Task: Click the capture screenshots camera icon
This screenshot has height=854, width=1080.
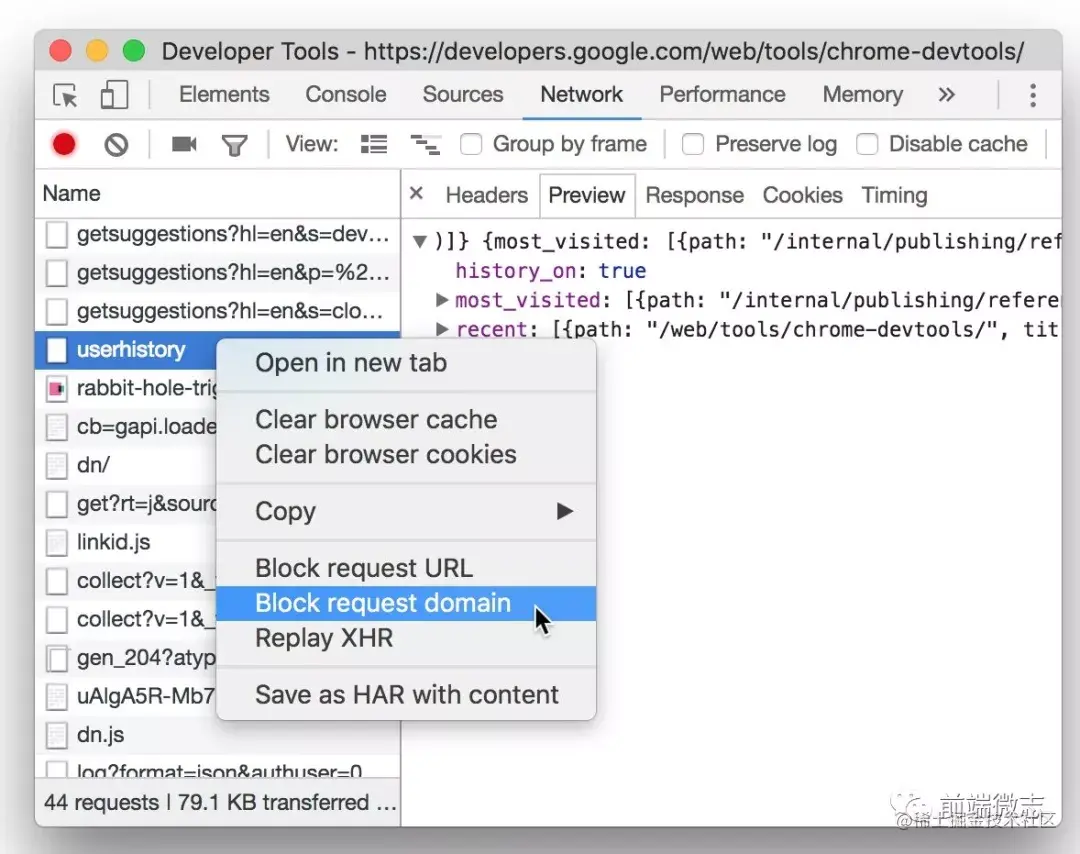Action: [x=184, y=144]
